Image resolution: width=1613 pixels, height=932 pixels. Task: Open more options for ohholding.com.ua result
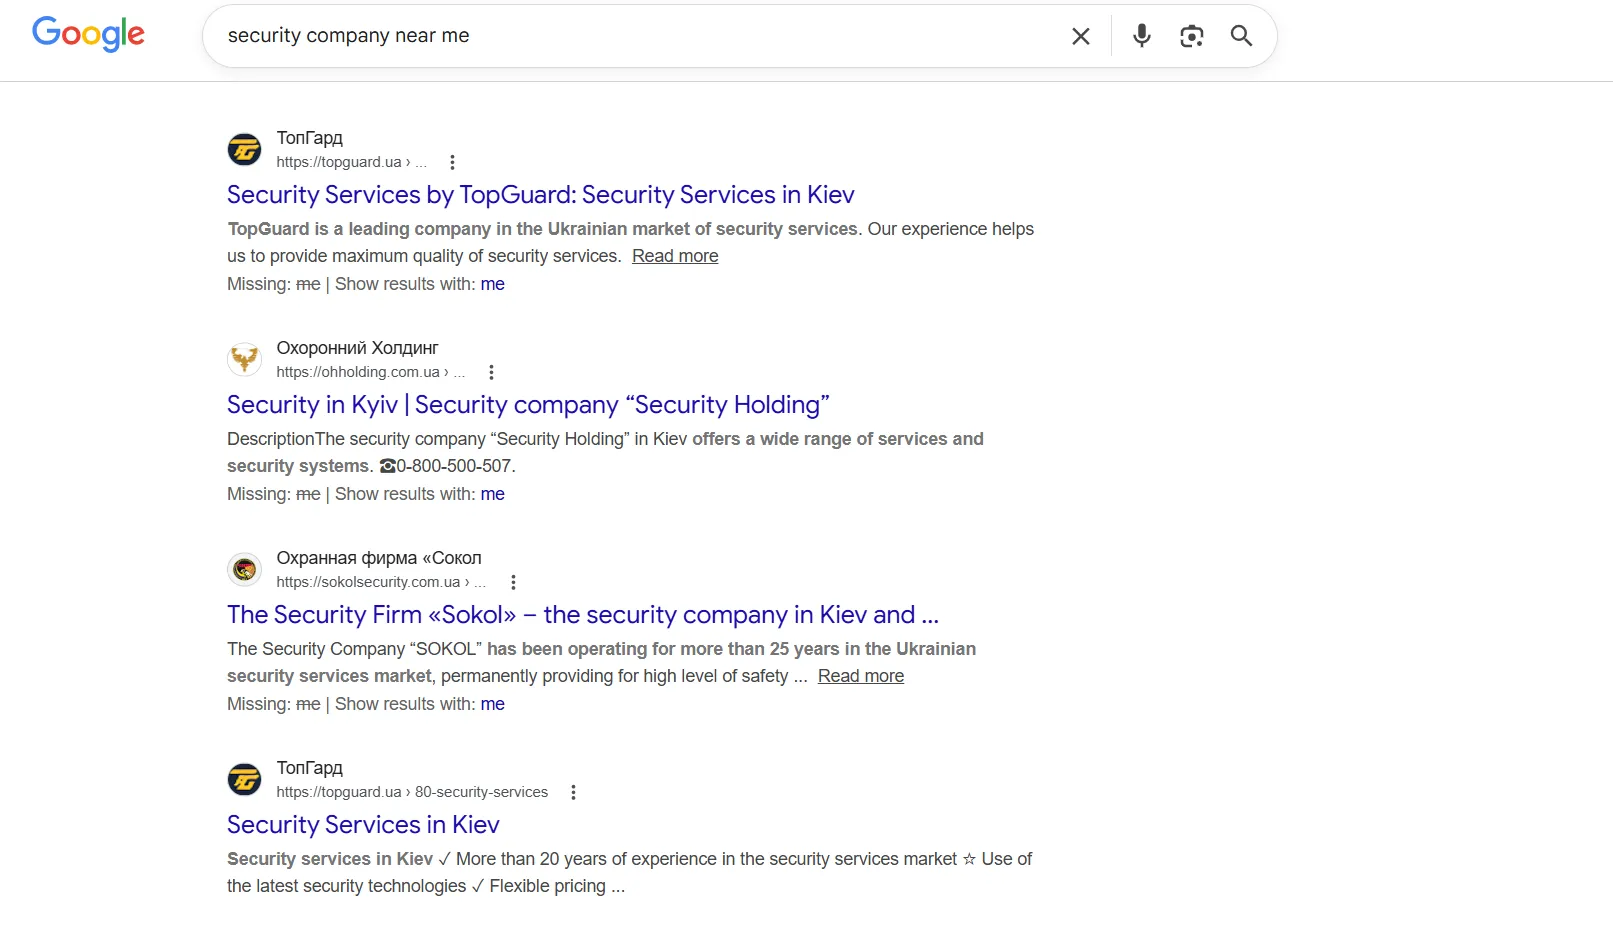click(x=491, y=372)
